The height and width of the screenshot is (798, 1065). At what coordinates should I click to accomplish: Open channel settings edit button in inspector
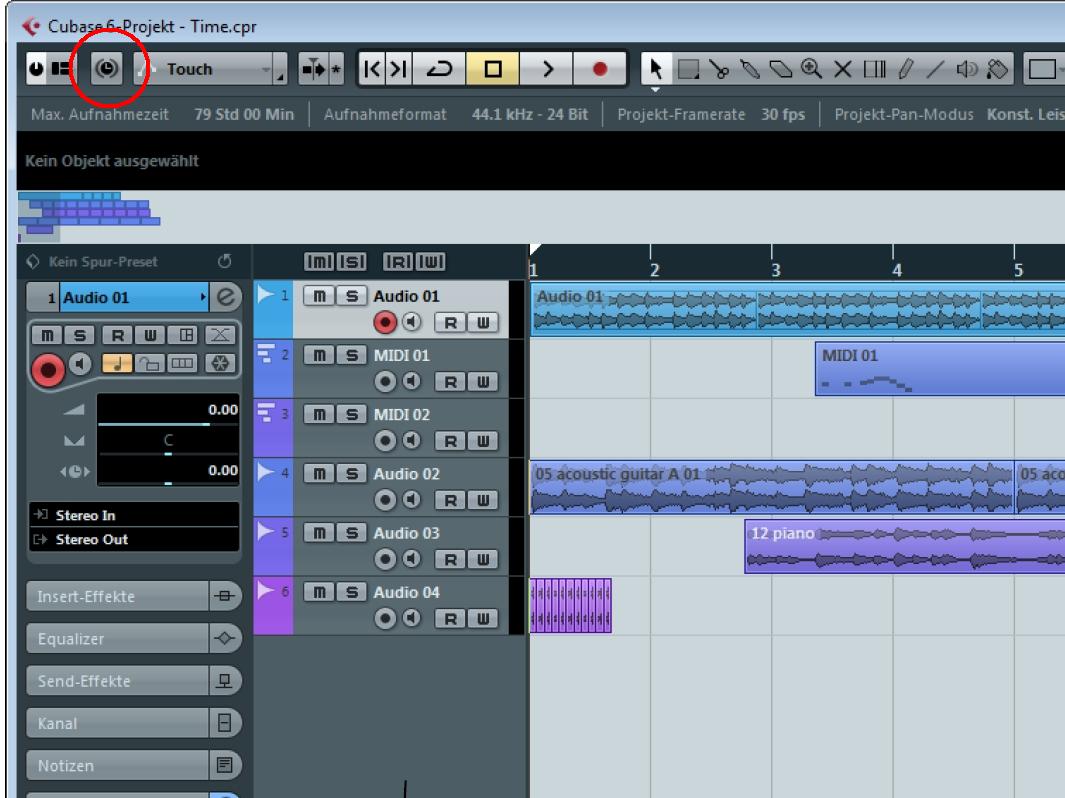pyautogui.click(x=225, y=297)
